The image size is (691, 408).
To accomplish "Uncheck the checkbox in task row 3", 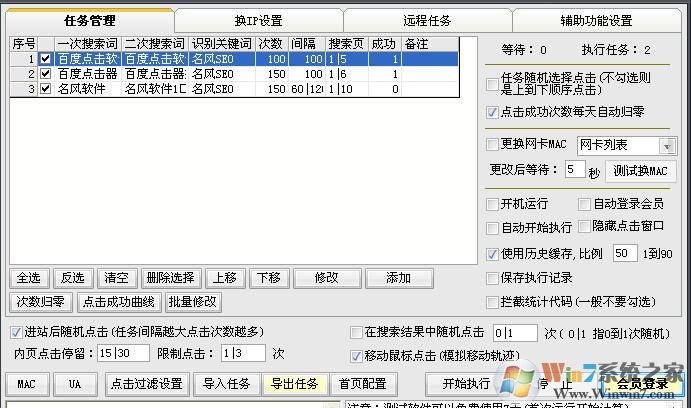I will click(45, 89).
